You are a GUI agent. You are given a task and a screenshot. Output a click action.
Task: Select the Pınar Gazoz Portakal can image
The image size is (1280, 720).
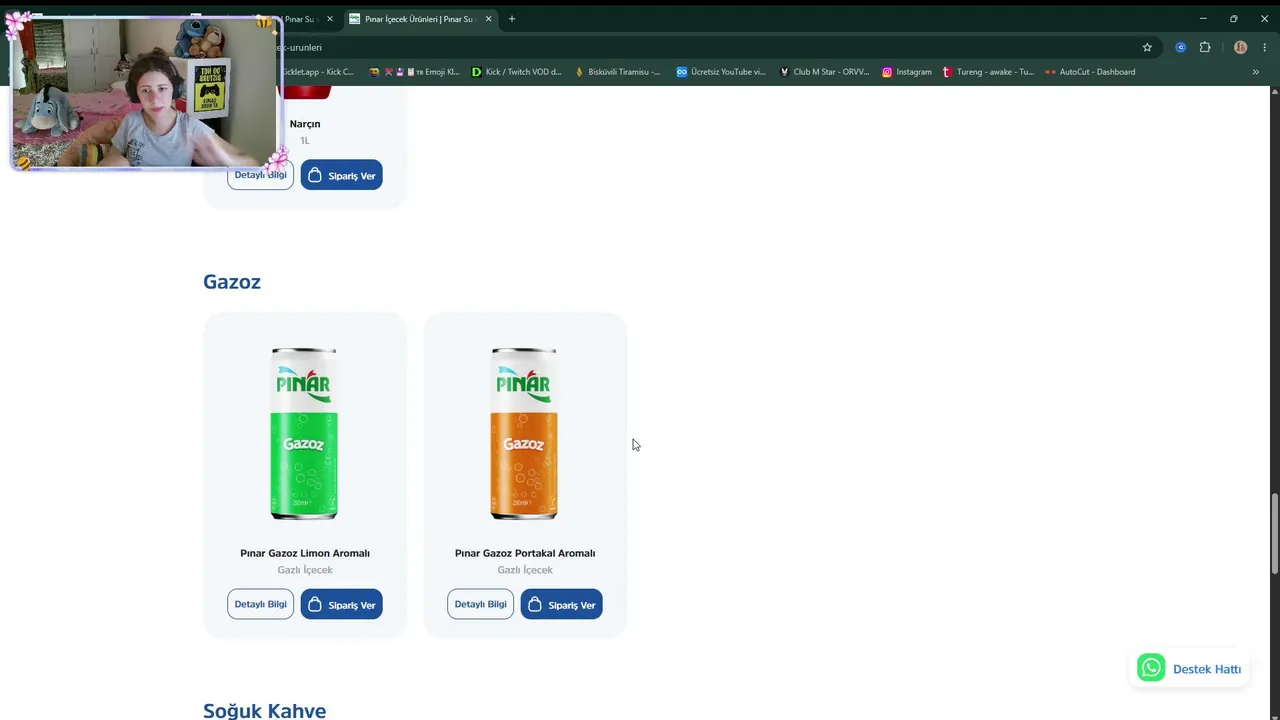pos(524,433)
